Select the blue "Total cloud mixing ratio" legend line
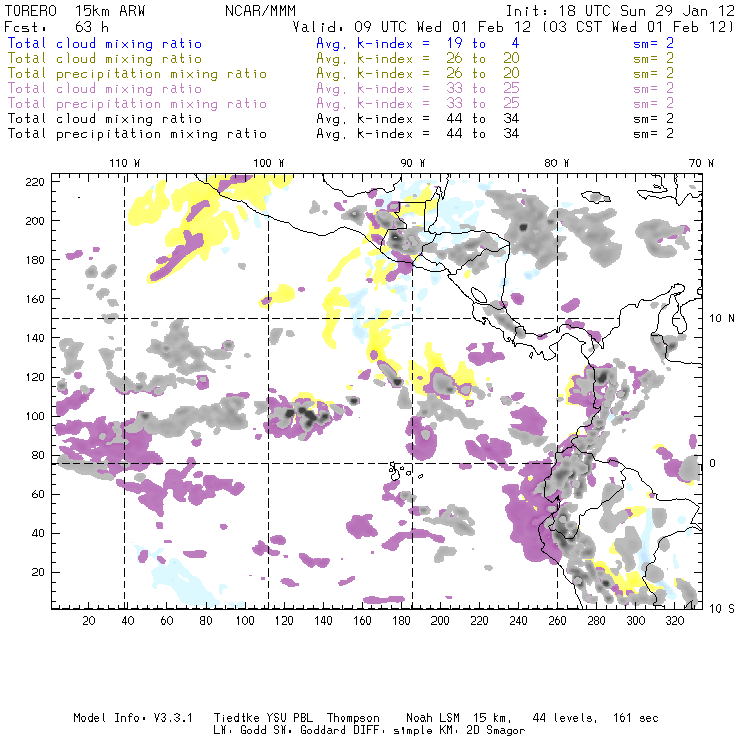 click(x=105, y=44)
